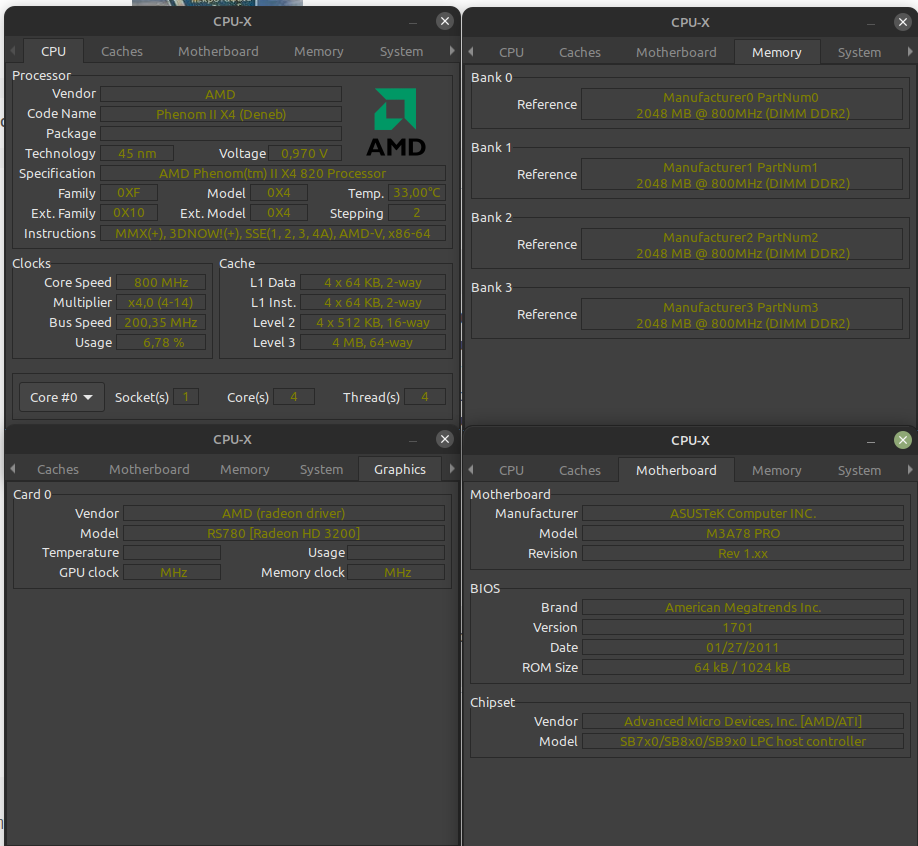Click the BIOS Date value 01/27/2011
The width and height of the screenshot is (918, 846).
(x=743, y=648)
